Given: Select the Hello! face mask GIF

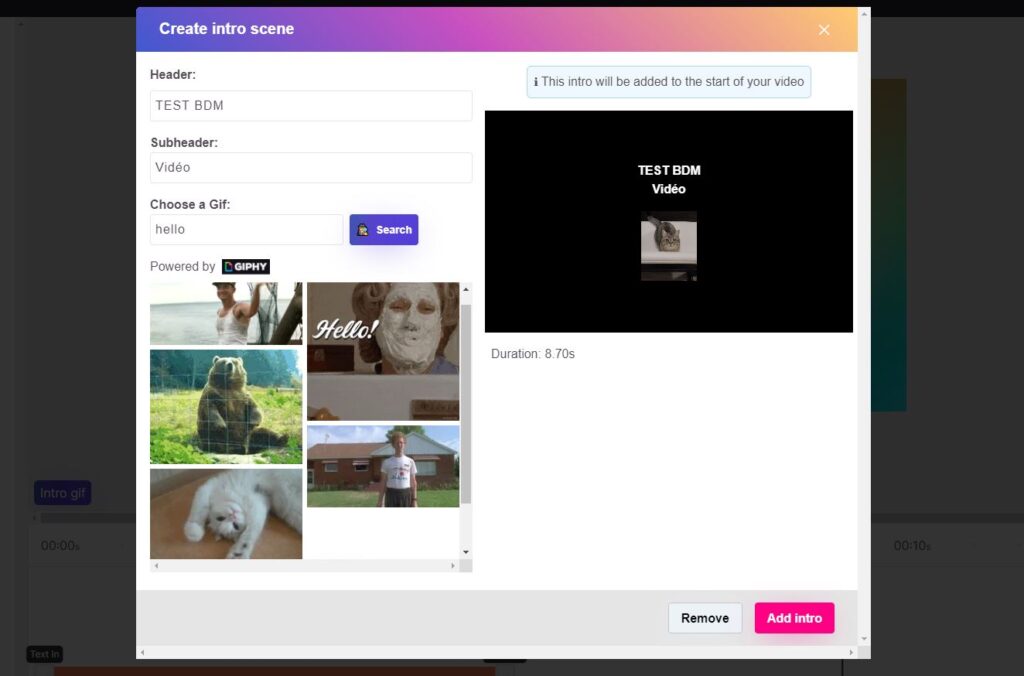Looking at the screenshot, I should click(x=383, y=350).
